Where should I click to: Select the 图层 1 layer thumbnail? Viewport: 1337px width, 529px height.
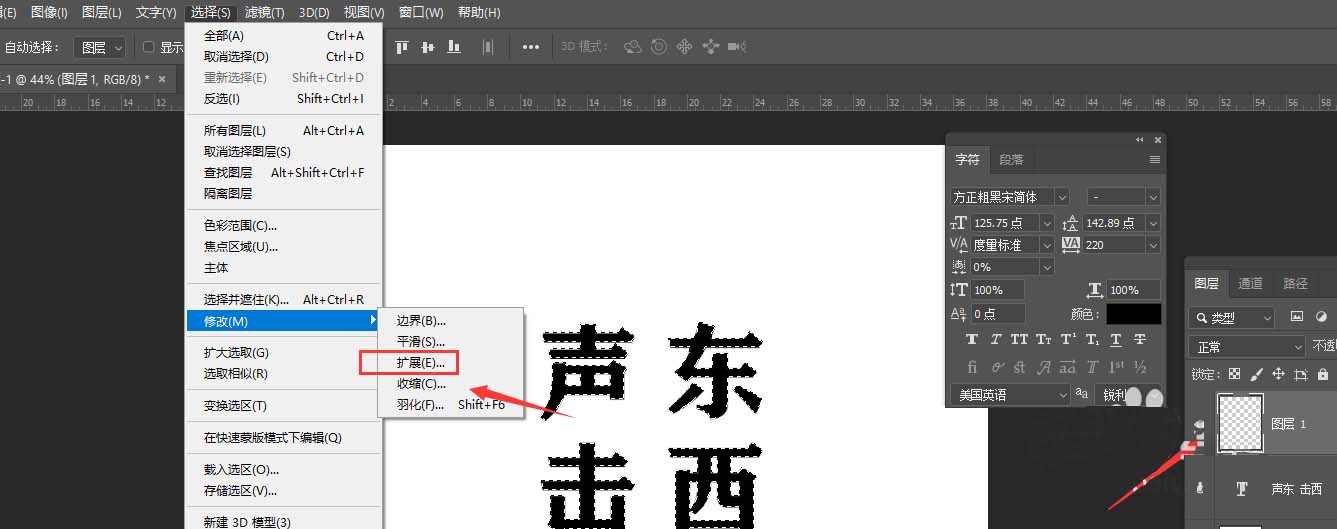pyautogui.click(x=1238, y=425)
